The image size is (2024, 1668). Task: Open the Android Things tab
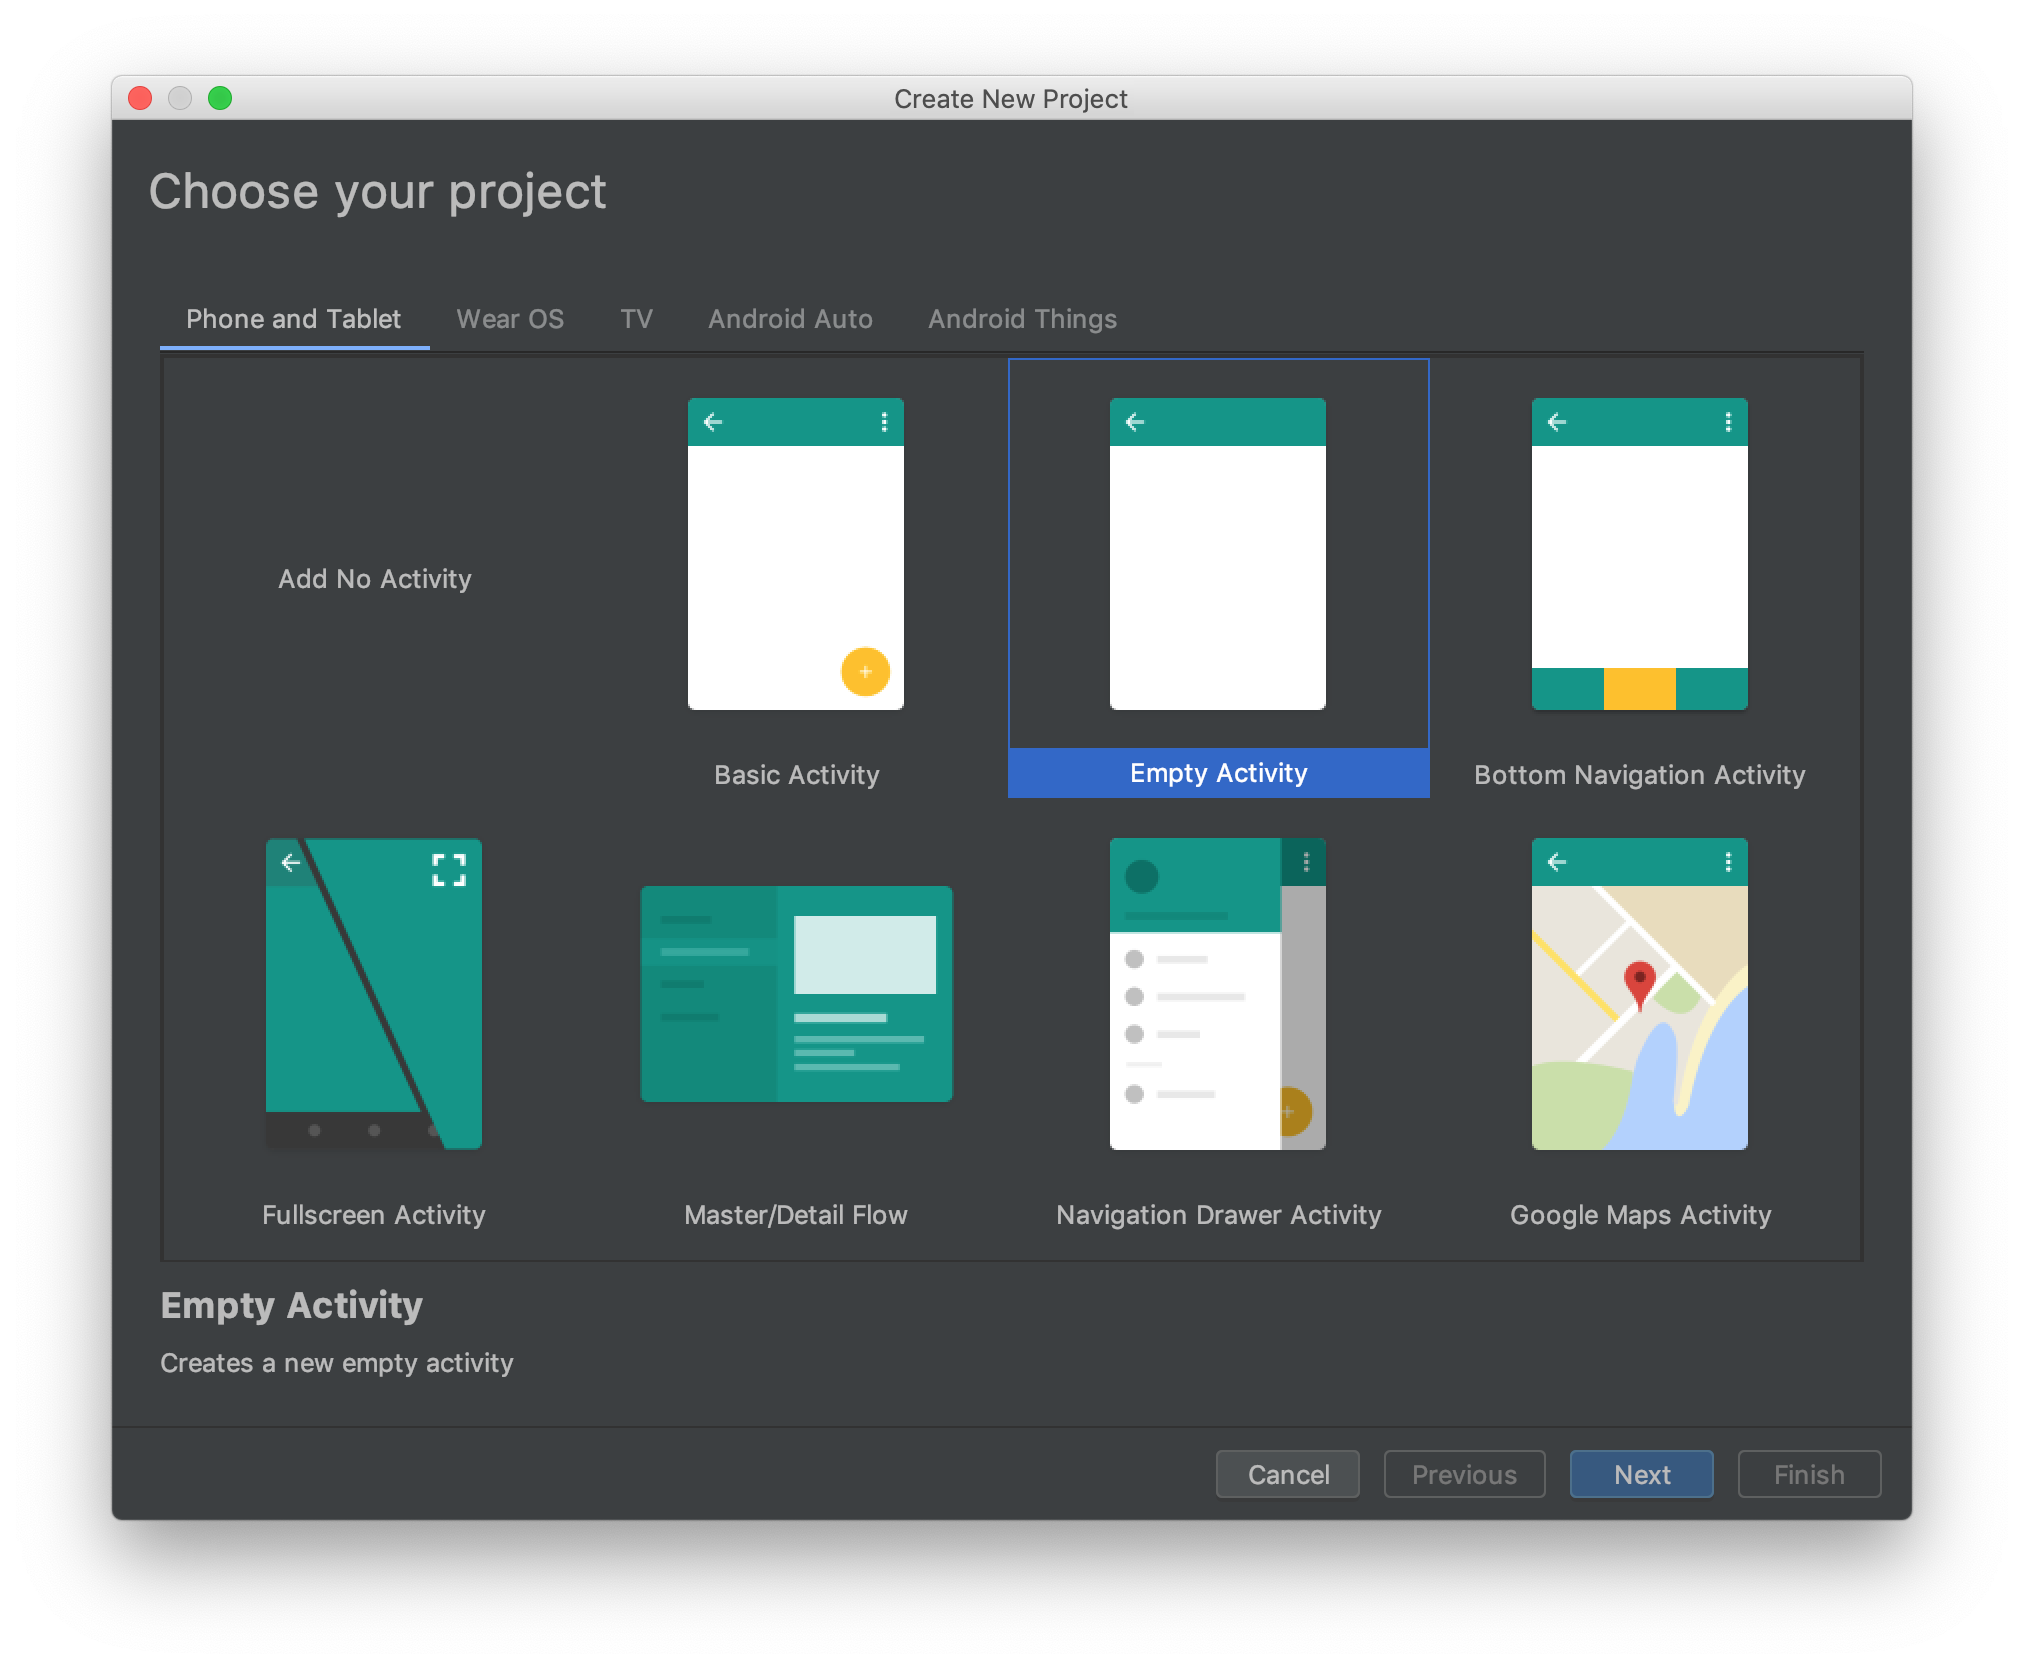[1022, 319]
